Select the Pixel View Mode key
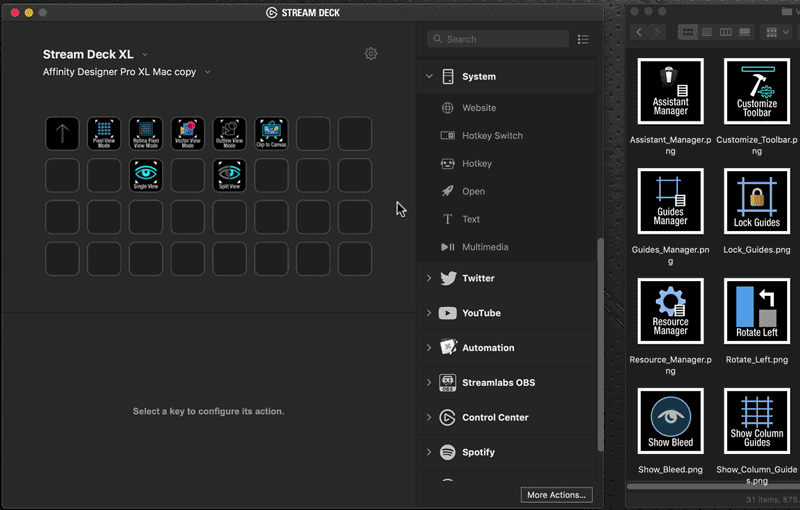 point(104,134)
